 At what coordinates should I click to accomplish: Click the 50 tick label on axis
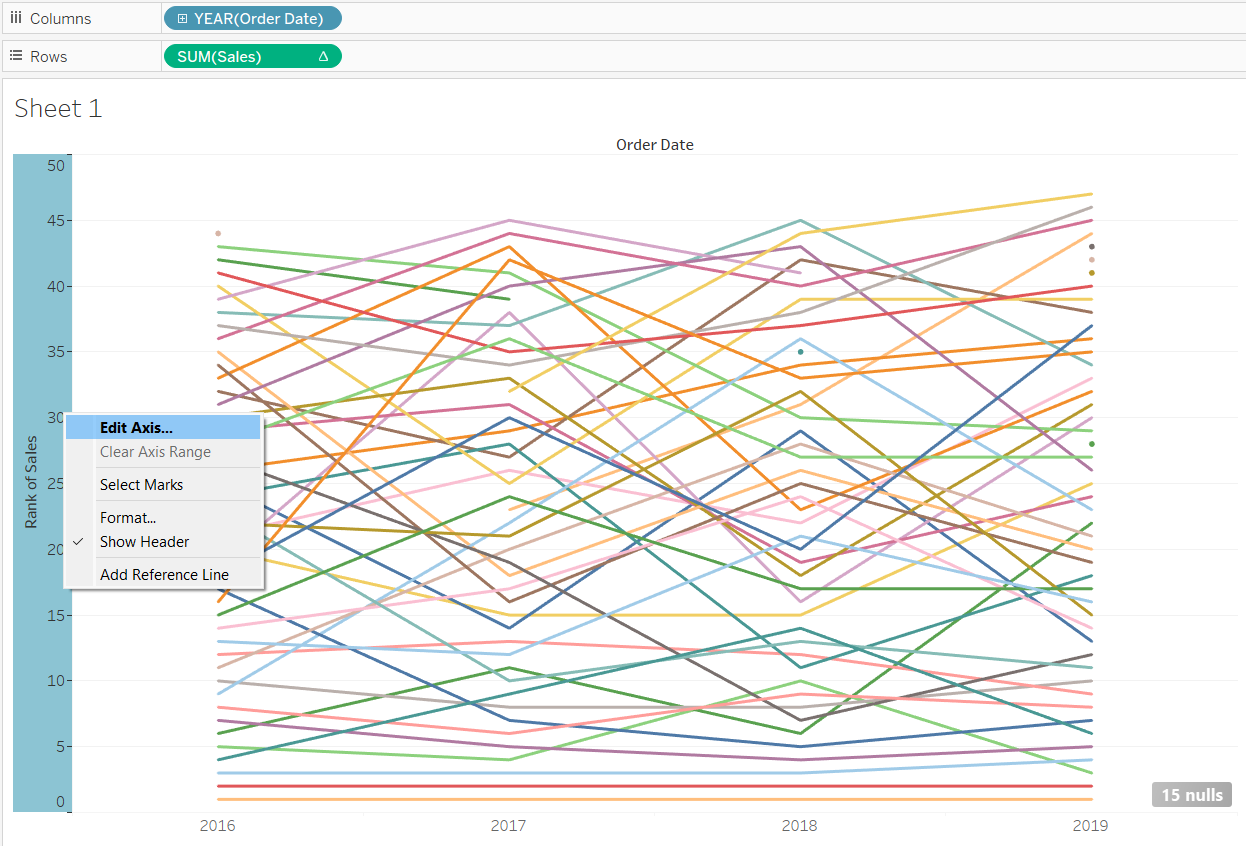tap(56, 166)
